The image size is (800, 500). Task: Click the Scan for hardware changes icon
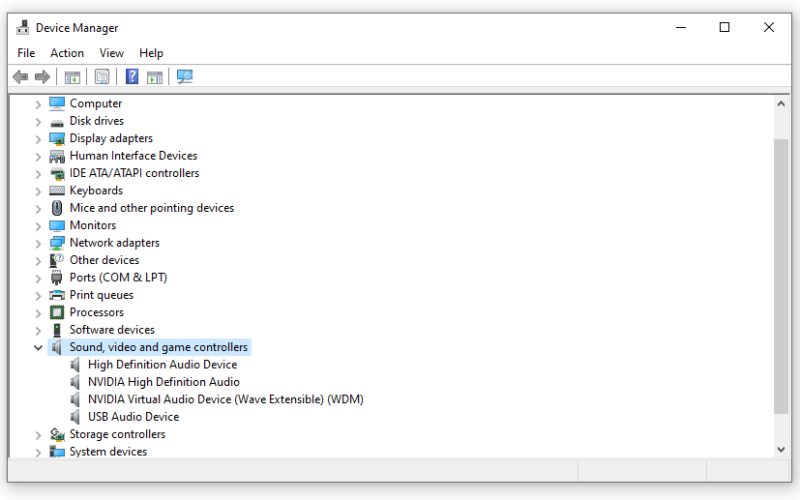[185, 77]
